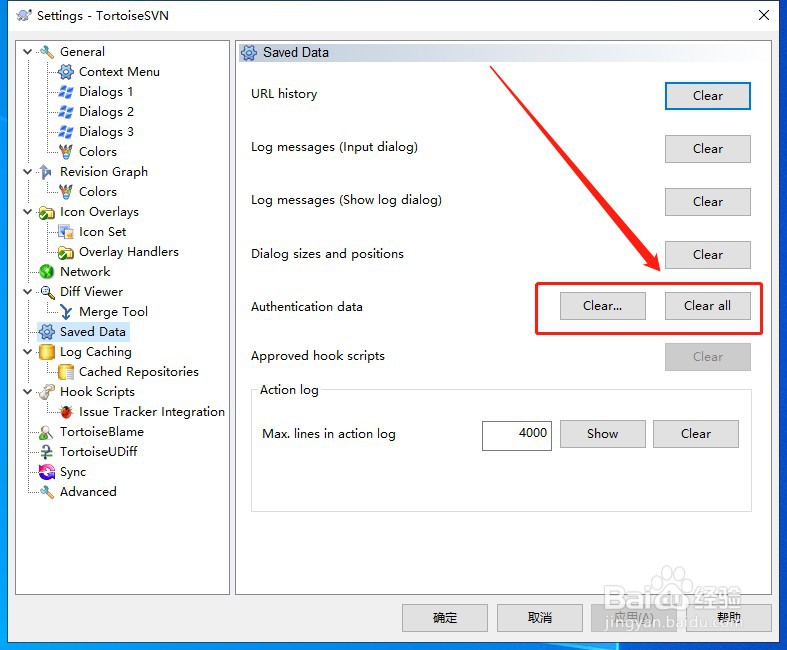The image size is (787, 650).
Task: Click the Advanced wrench icon
Action: point(47,492)
